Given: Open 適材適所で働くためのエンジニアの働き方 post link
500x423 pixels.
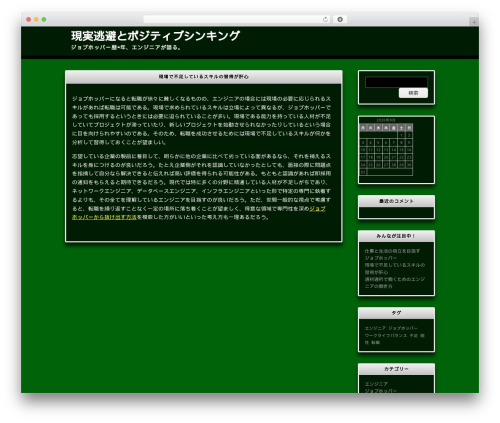Looking at the screenshot, I should tap(395, 283).
